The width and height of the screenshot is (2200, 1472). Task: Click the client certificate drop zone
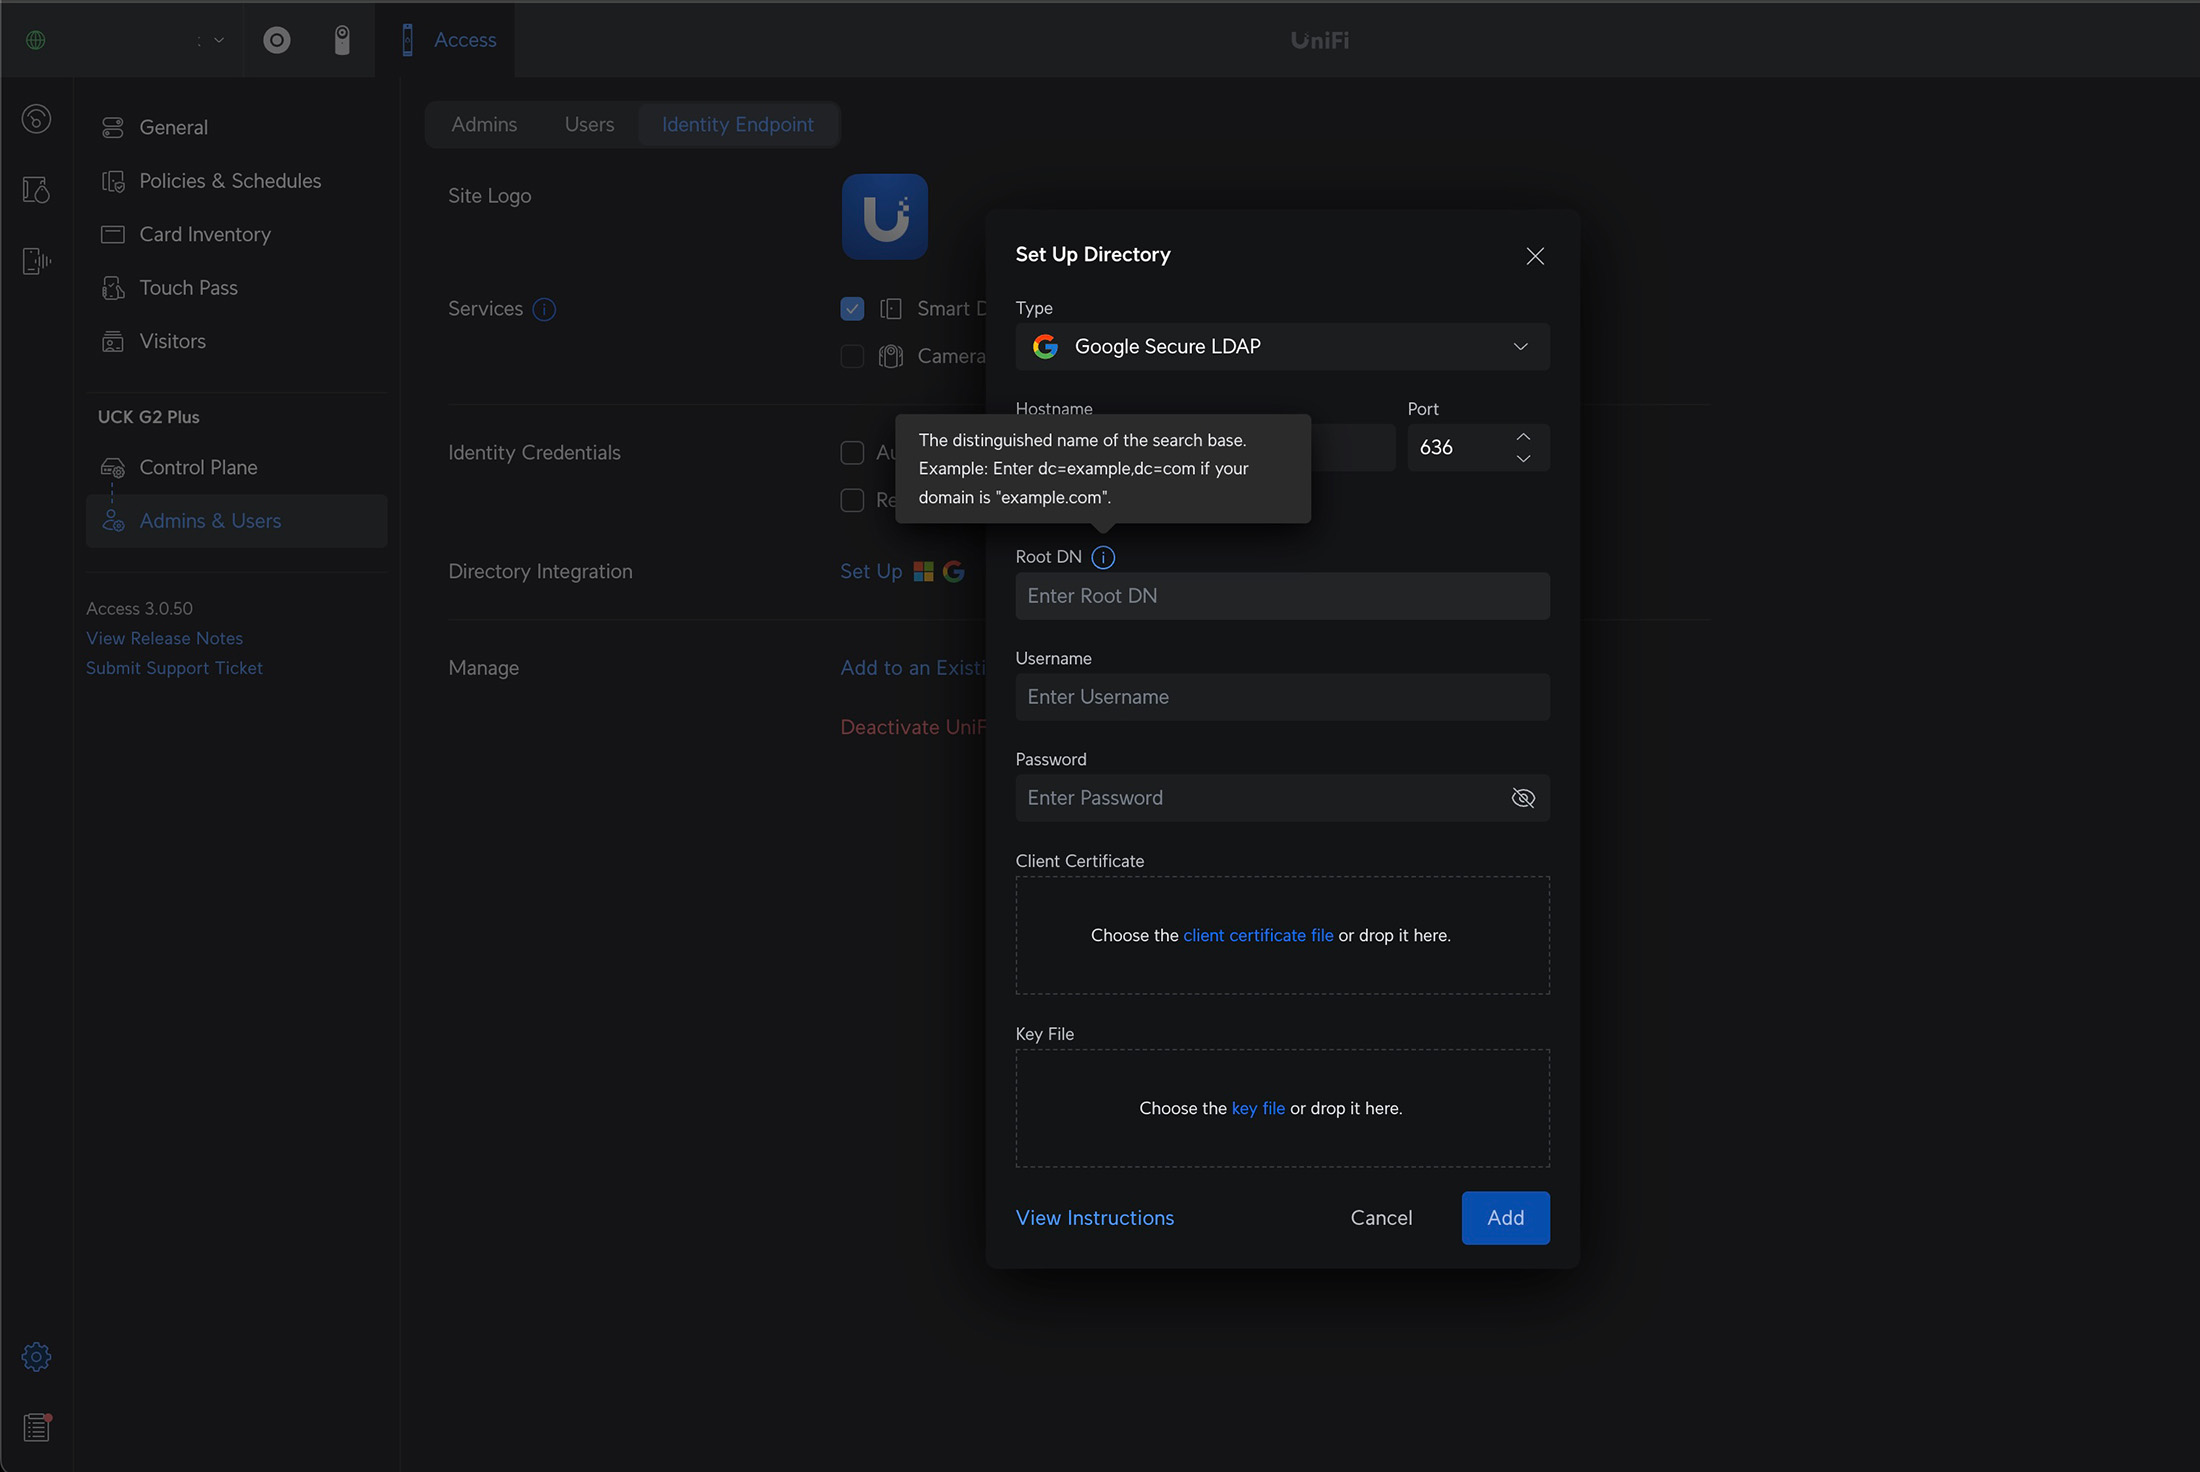tap(1282, 935)
